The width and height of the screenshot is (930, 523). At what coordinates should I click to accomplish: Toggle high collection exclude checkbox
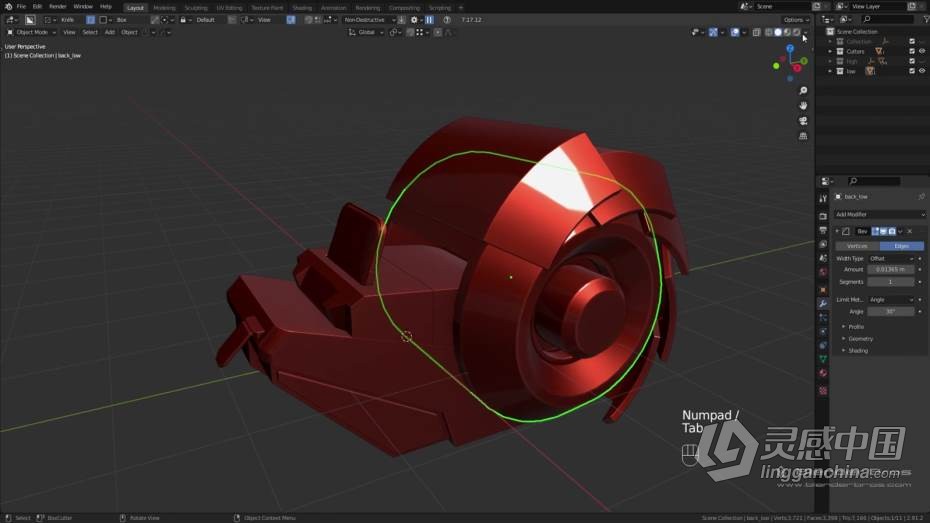(912, 61)
